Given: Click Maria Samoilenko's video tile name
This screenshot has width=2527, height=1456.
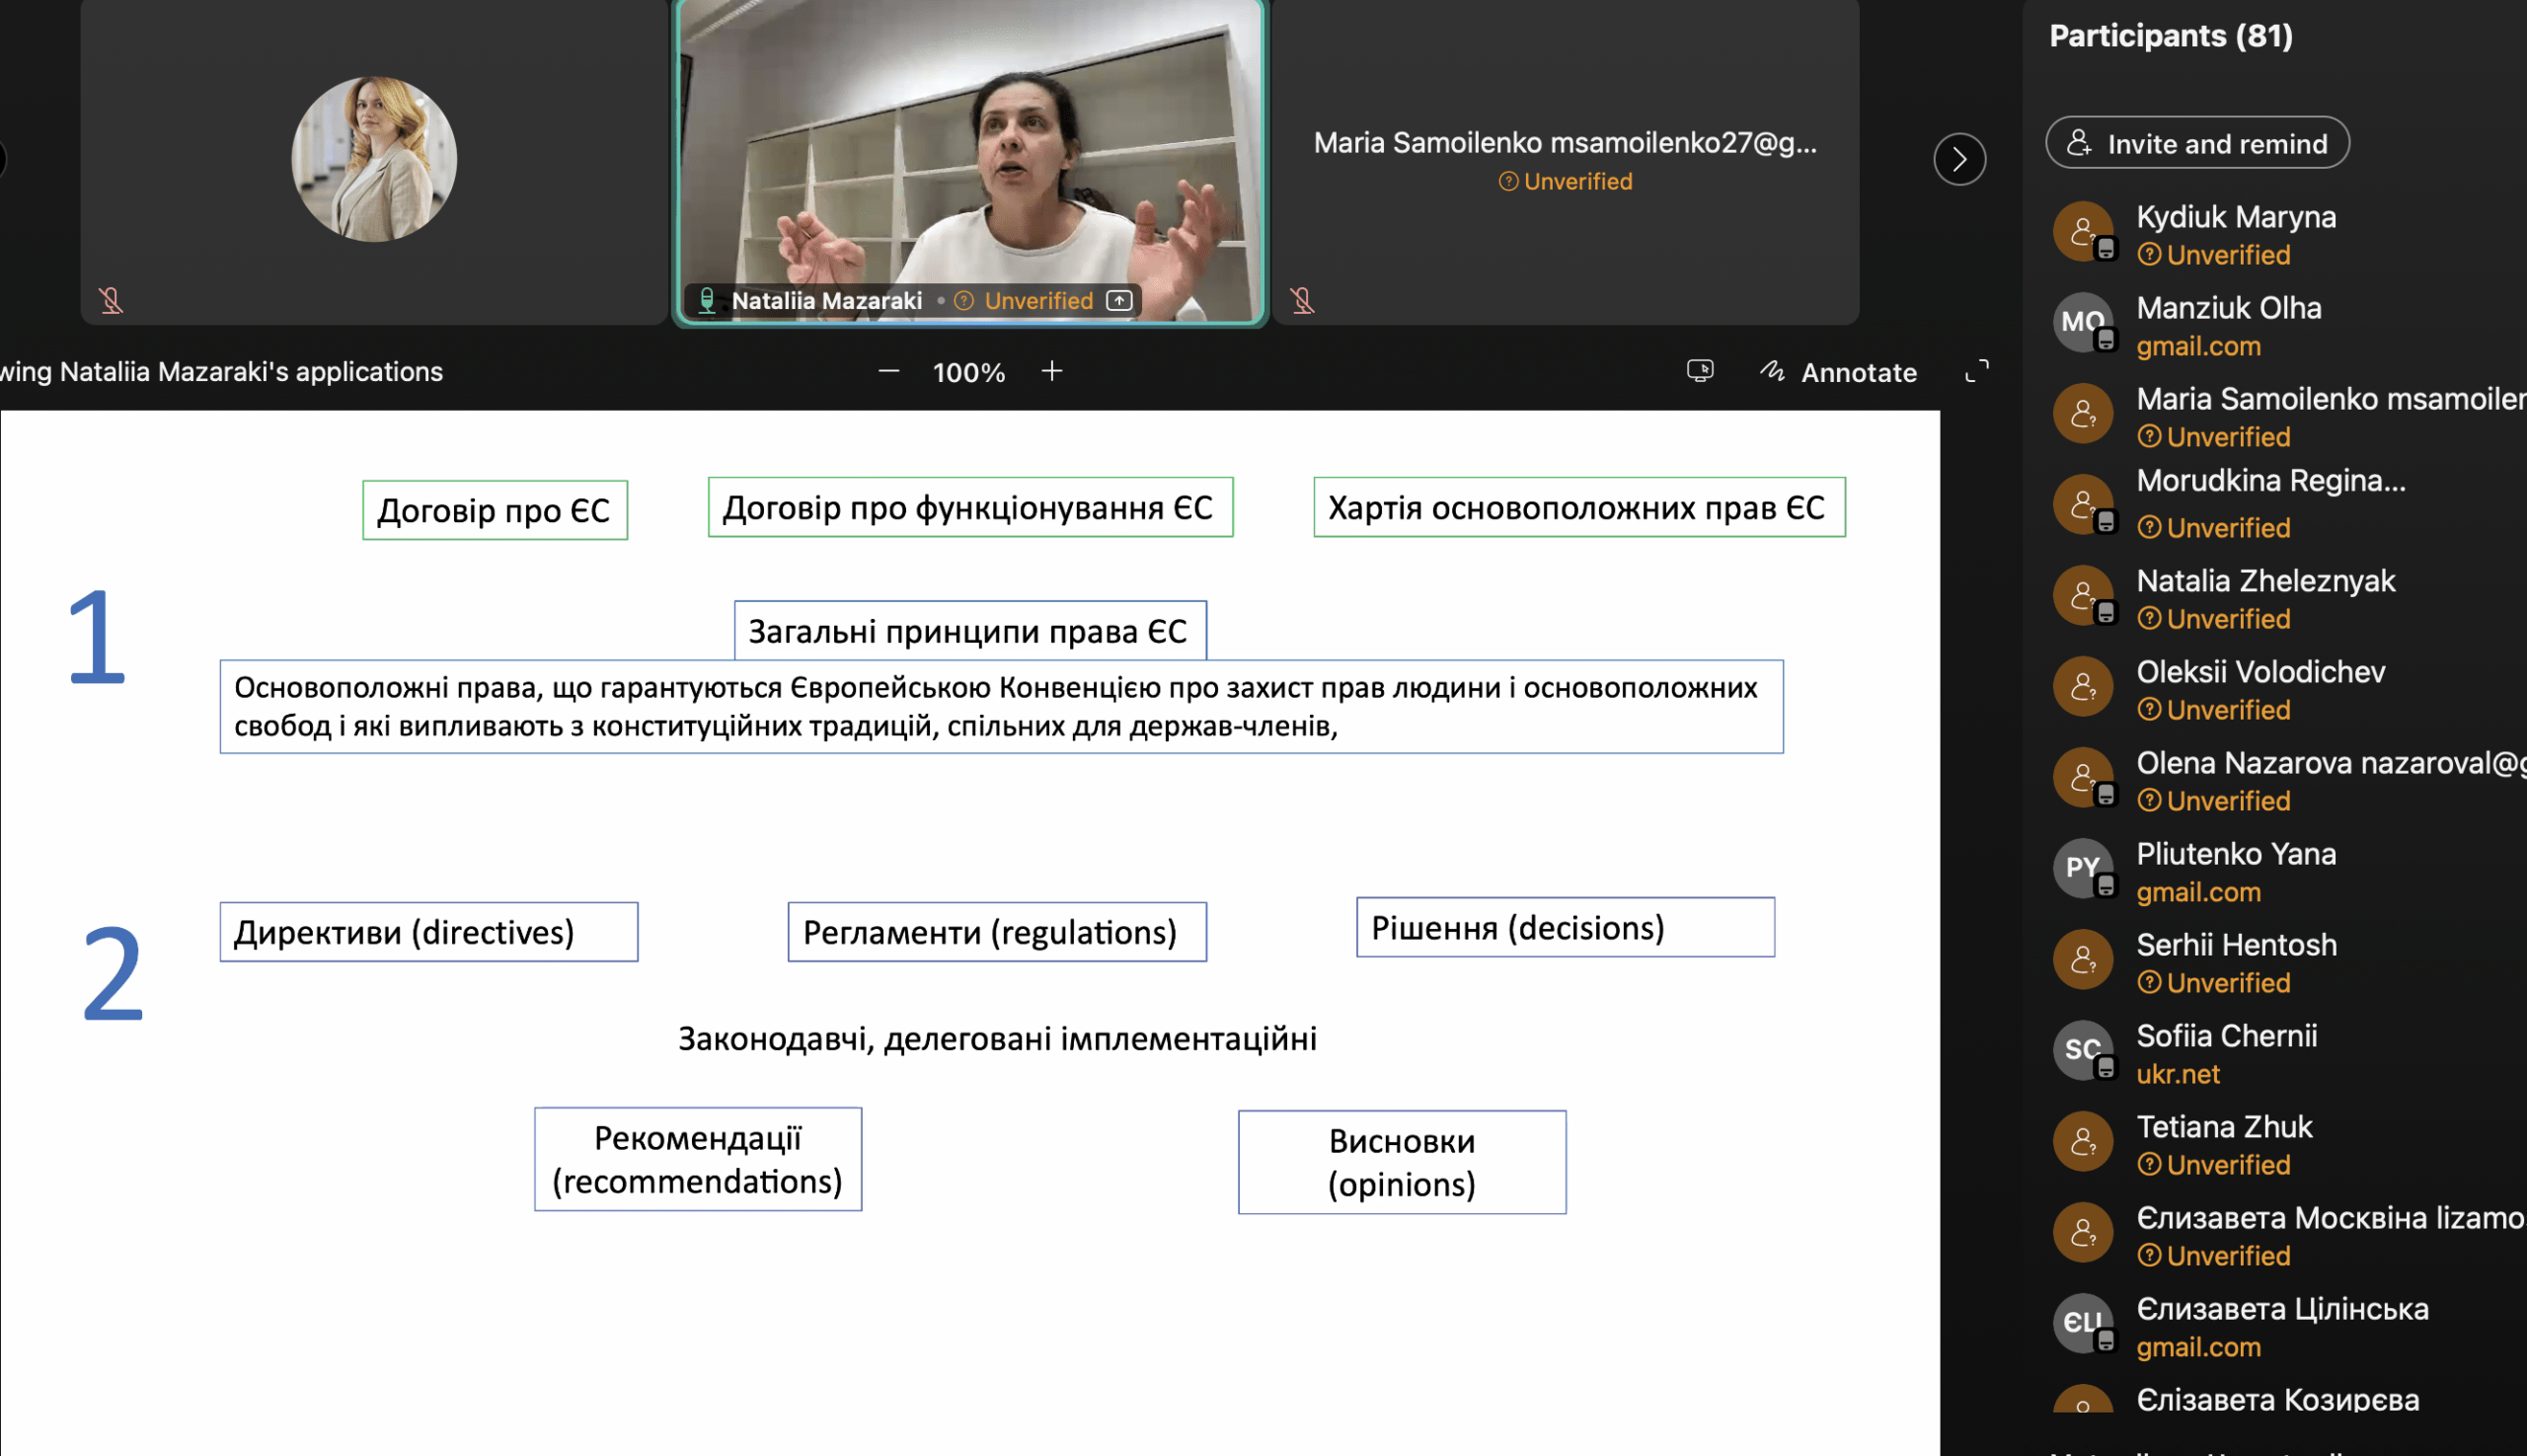Looking at the screenshot, I should tap(1564, 143).
